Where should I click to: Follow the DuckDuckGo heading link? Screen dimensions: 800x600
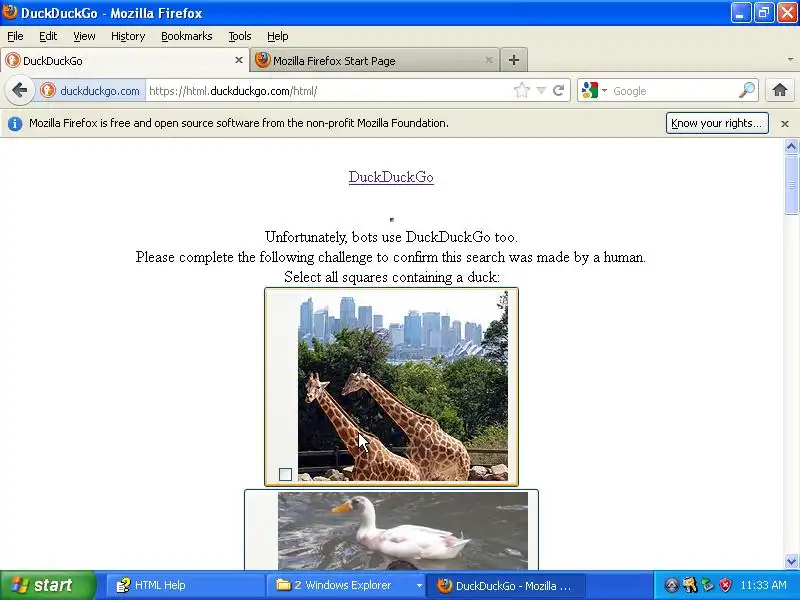(391, 177)
